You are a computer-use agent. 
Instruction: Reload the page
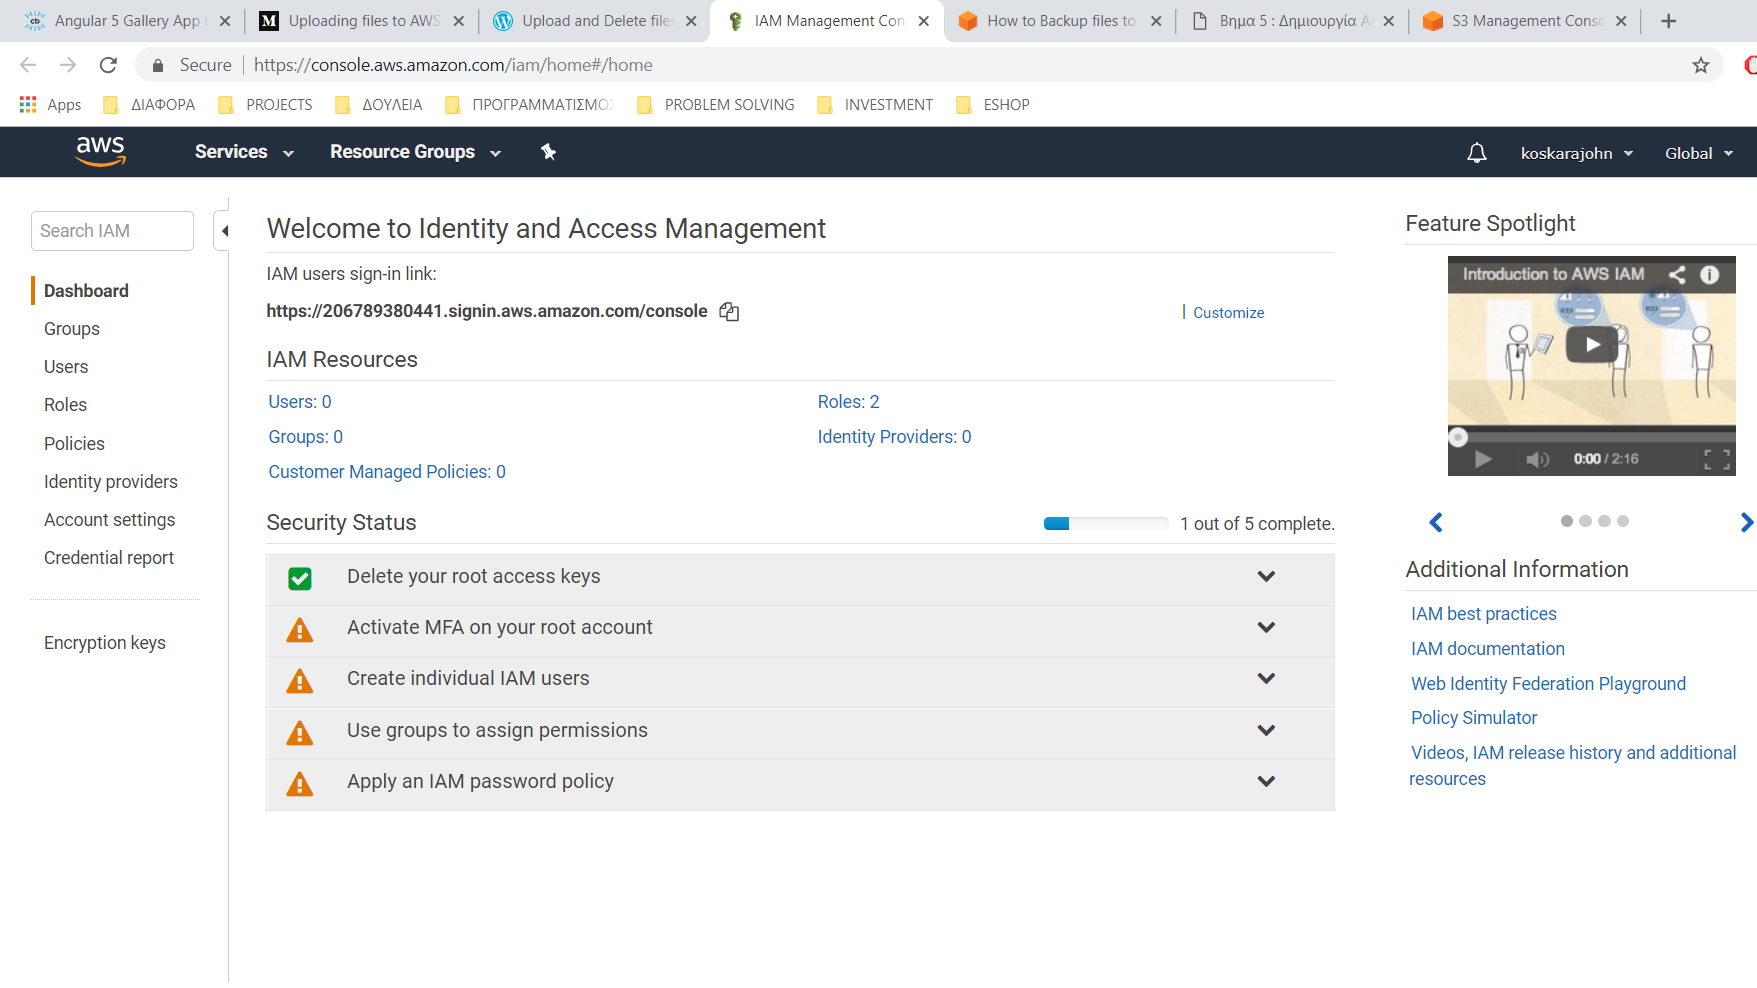[108, 65]
